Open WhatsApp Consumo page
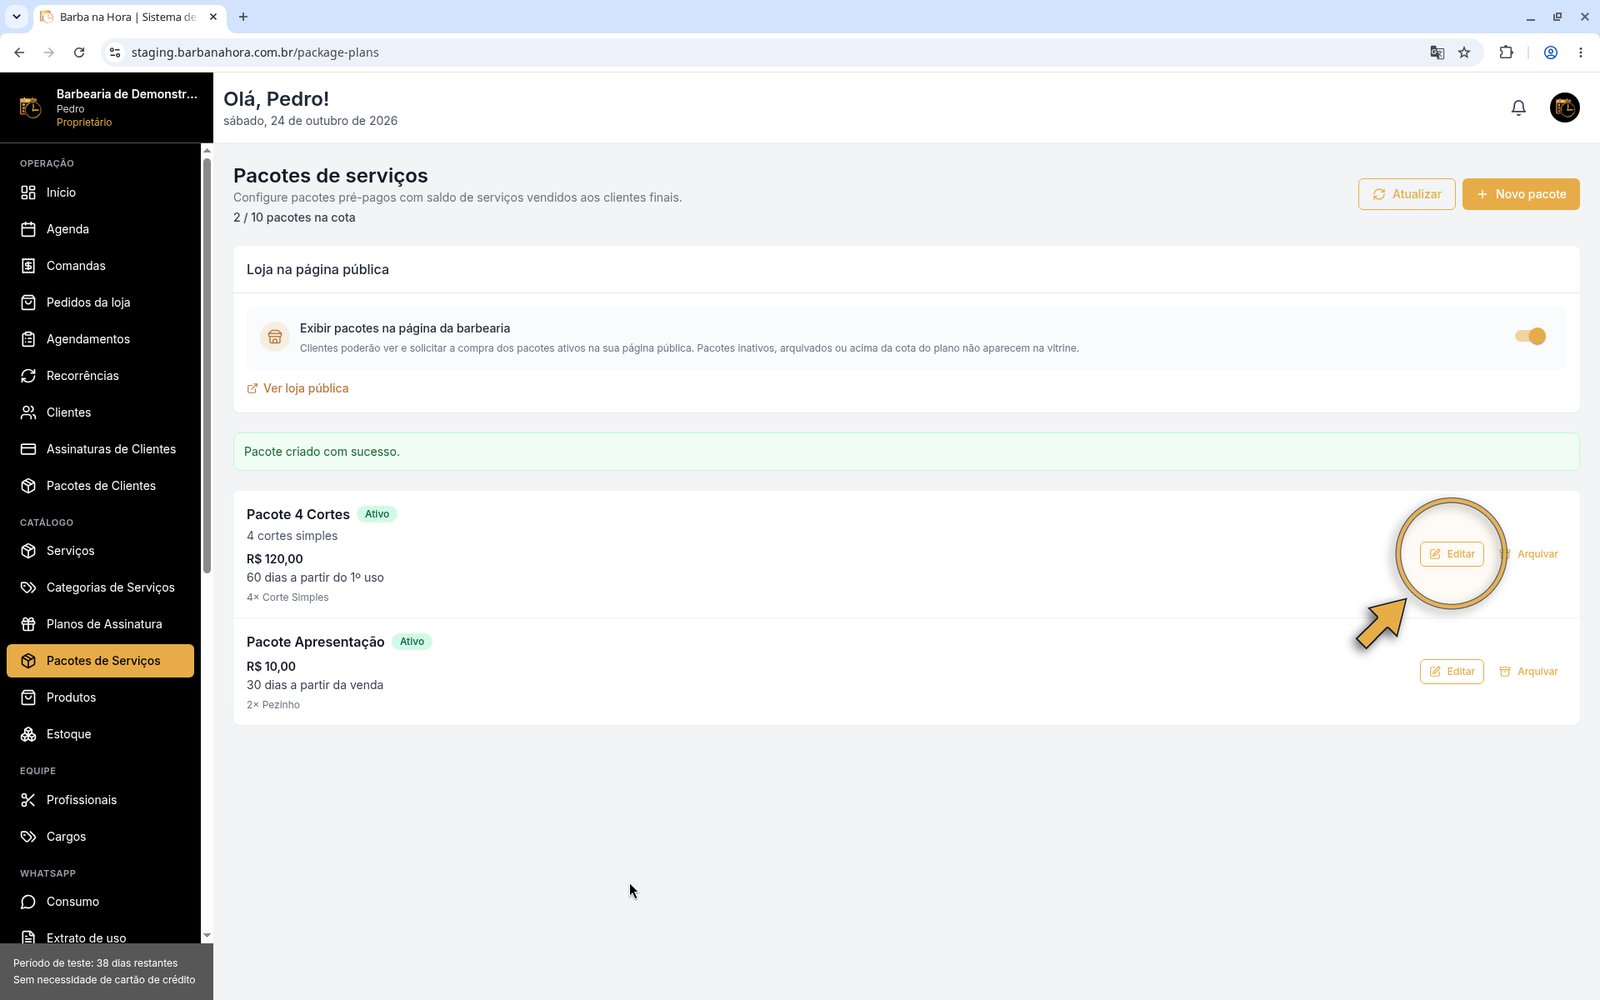This screenshot has height=1000, width=1600. click(100, 902)
